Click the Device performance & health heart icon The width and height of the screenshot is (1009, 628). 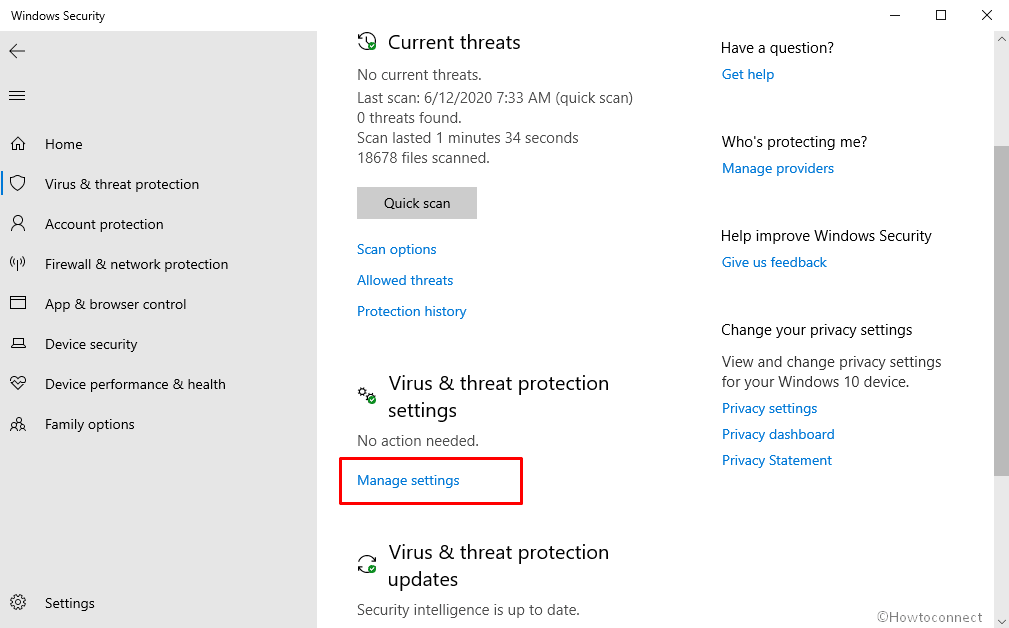(x=18, y=383)
